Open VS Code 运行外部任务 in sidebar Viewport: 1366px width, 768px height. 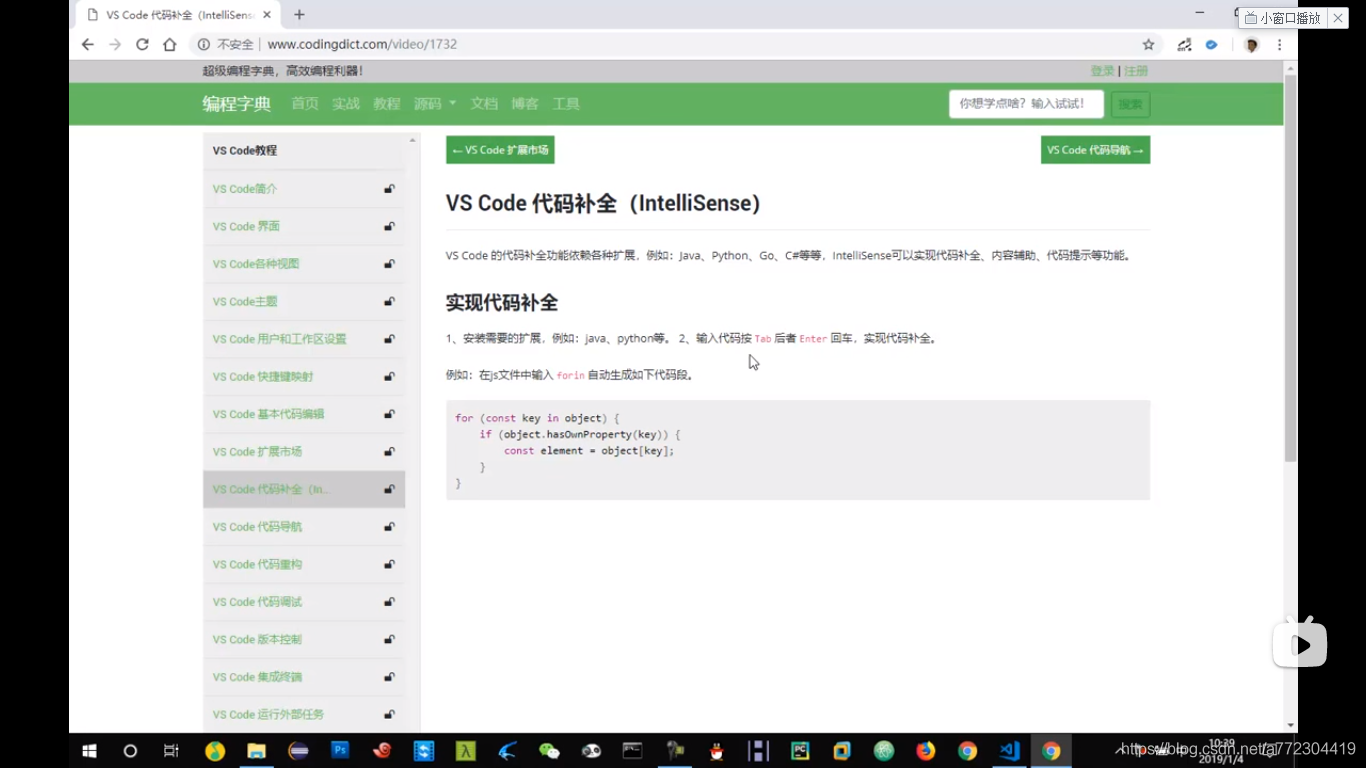click(x=304, y=715)
